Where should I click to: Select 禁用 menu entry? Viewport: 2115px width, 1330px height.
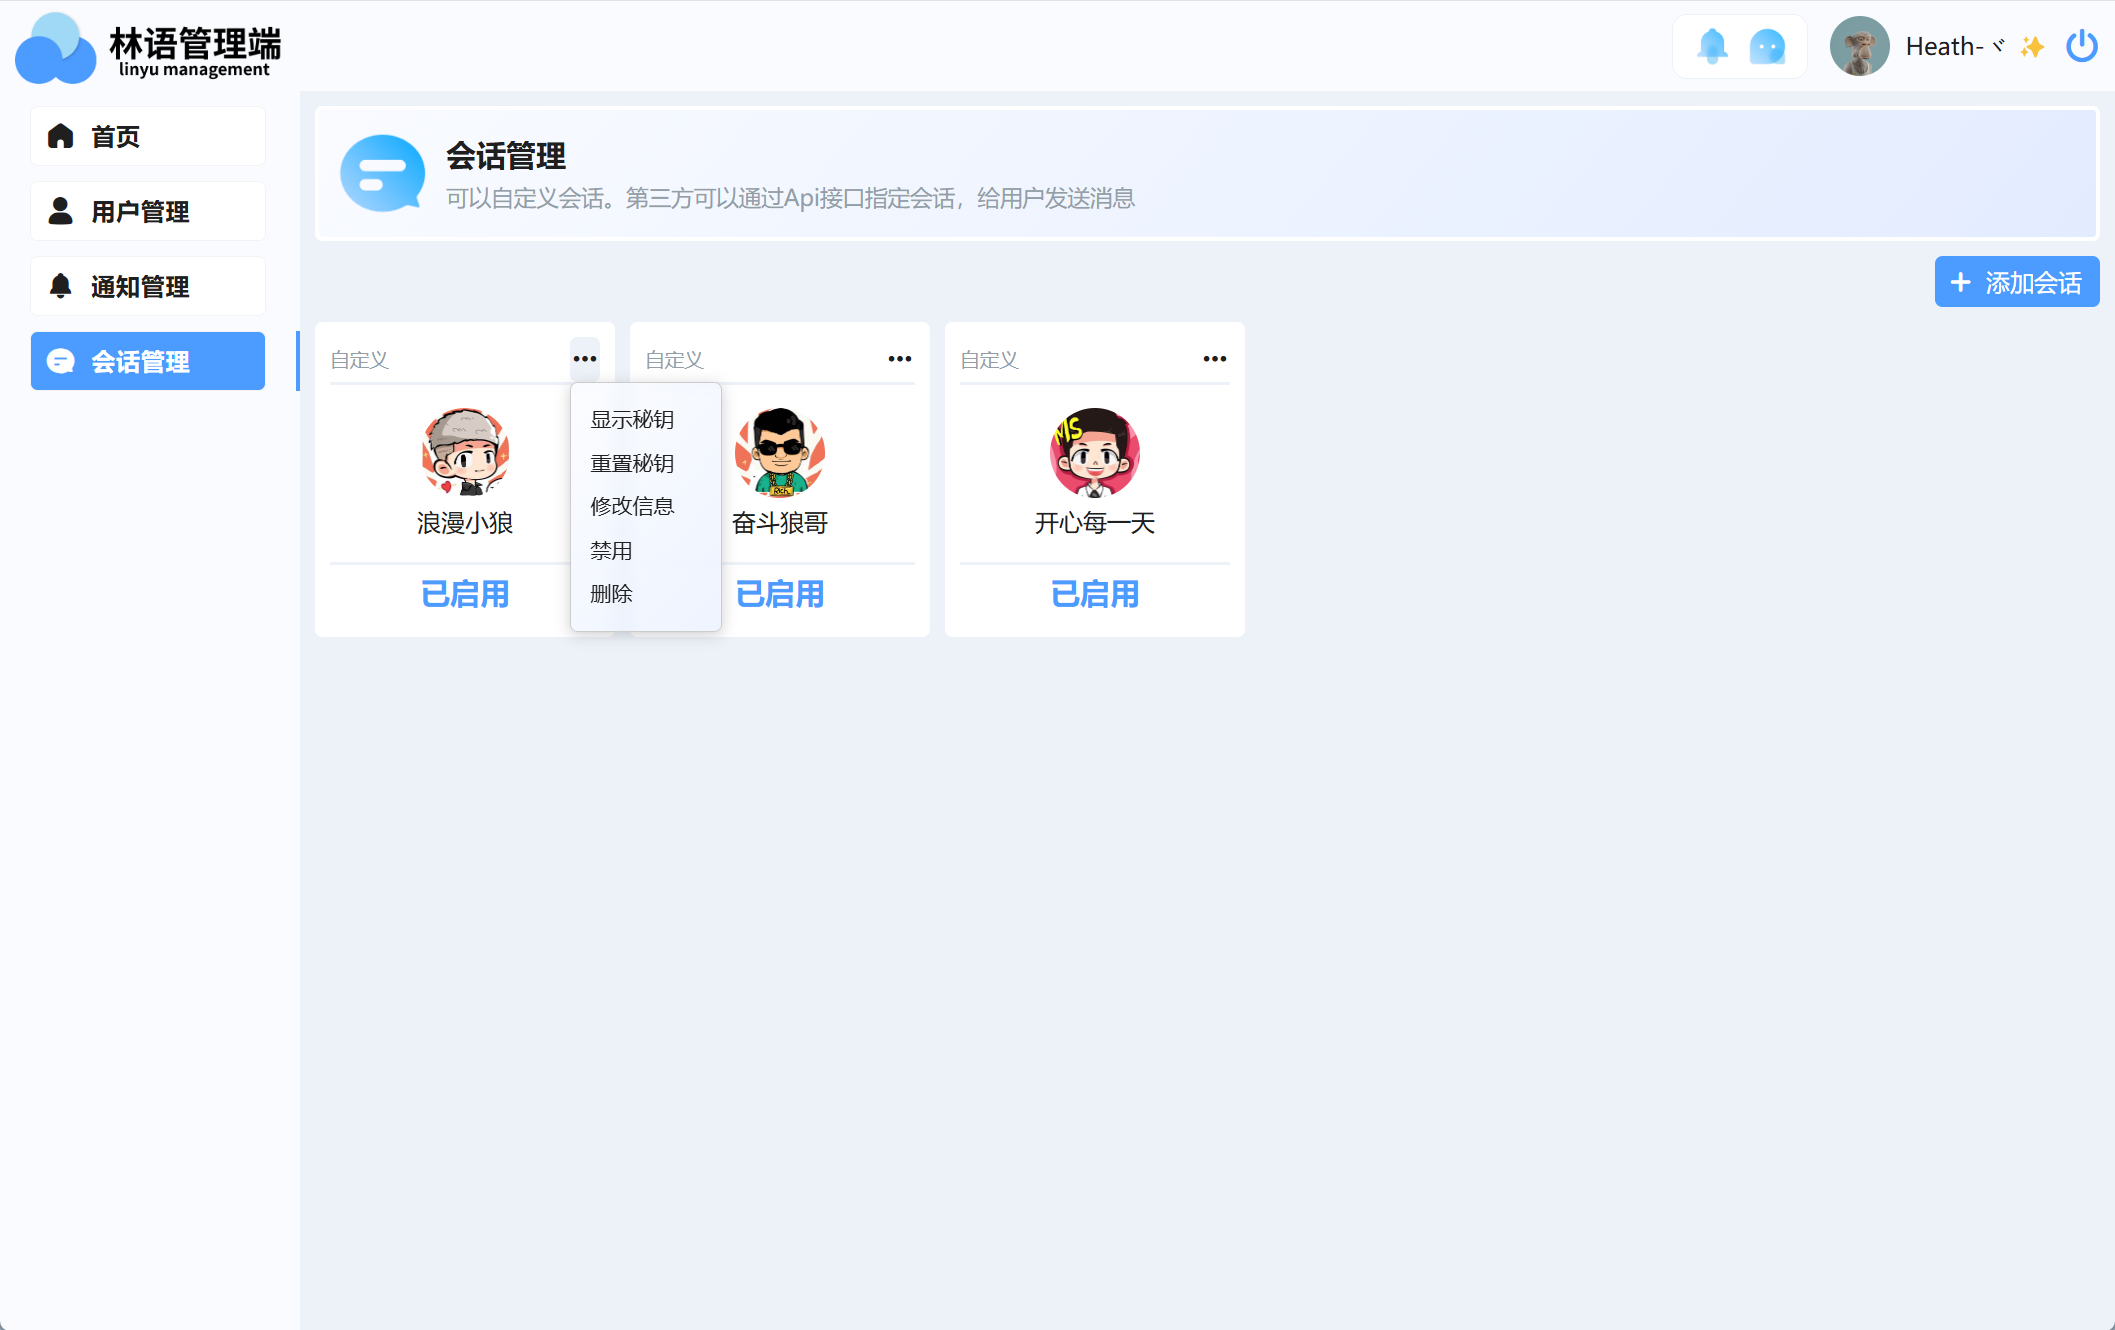tap(611, 550)
